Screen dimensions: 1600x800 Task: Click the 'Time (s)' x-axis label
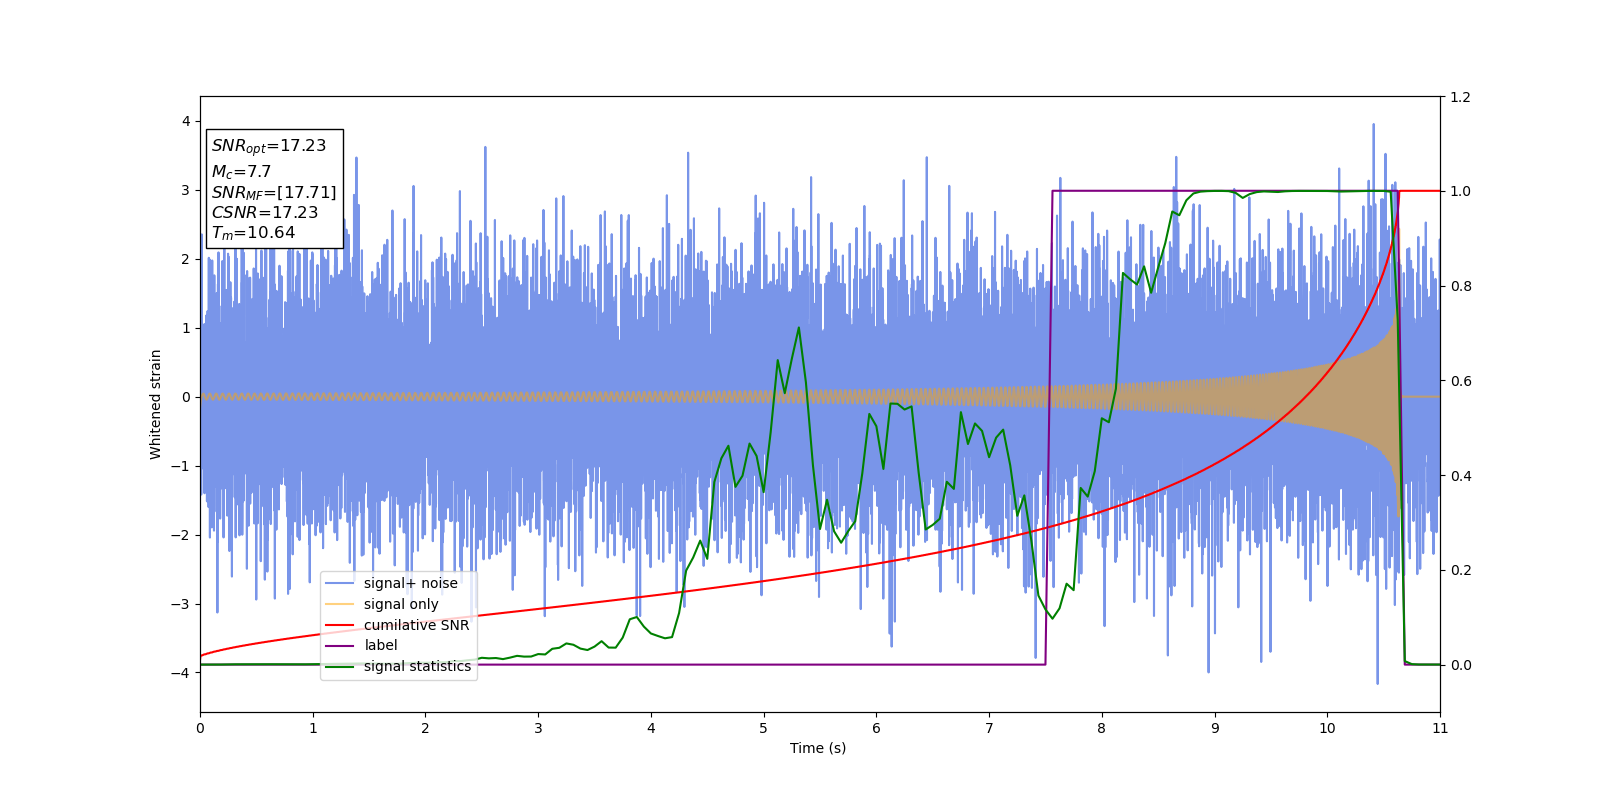pyautogui.click(x=818, y=748)
